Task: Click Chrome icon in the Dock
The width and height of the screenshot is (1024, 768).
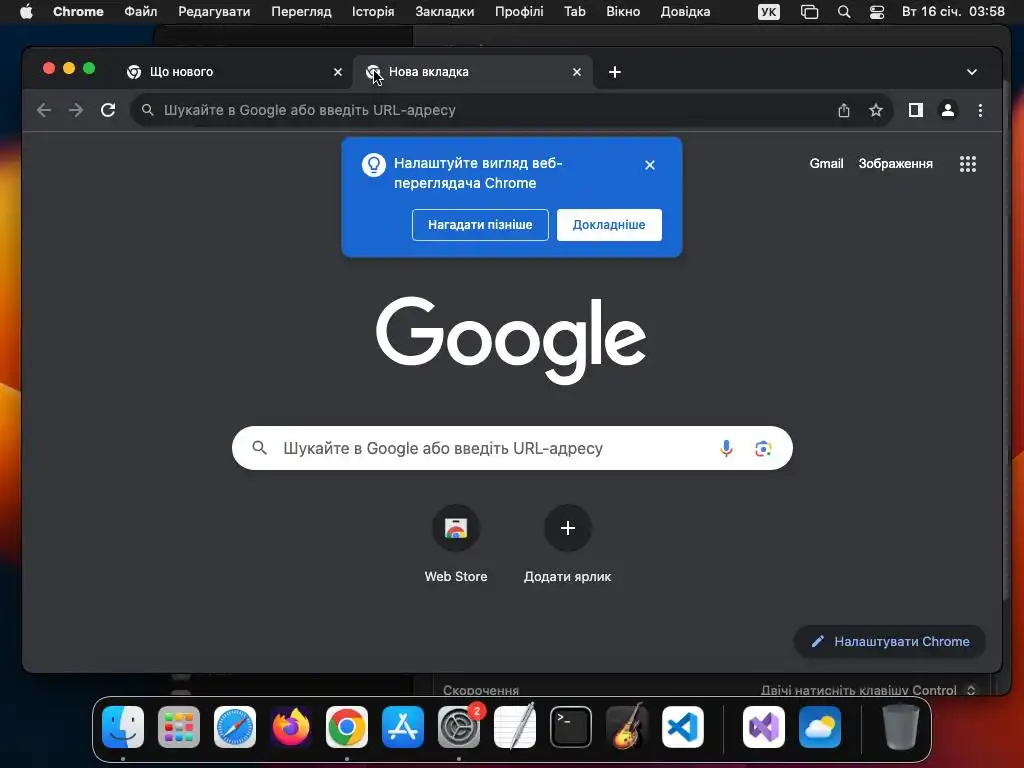Action: 347,727
